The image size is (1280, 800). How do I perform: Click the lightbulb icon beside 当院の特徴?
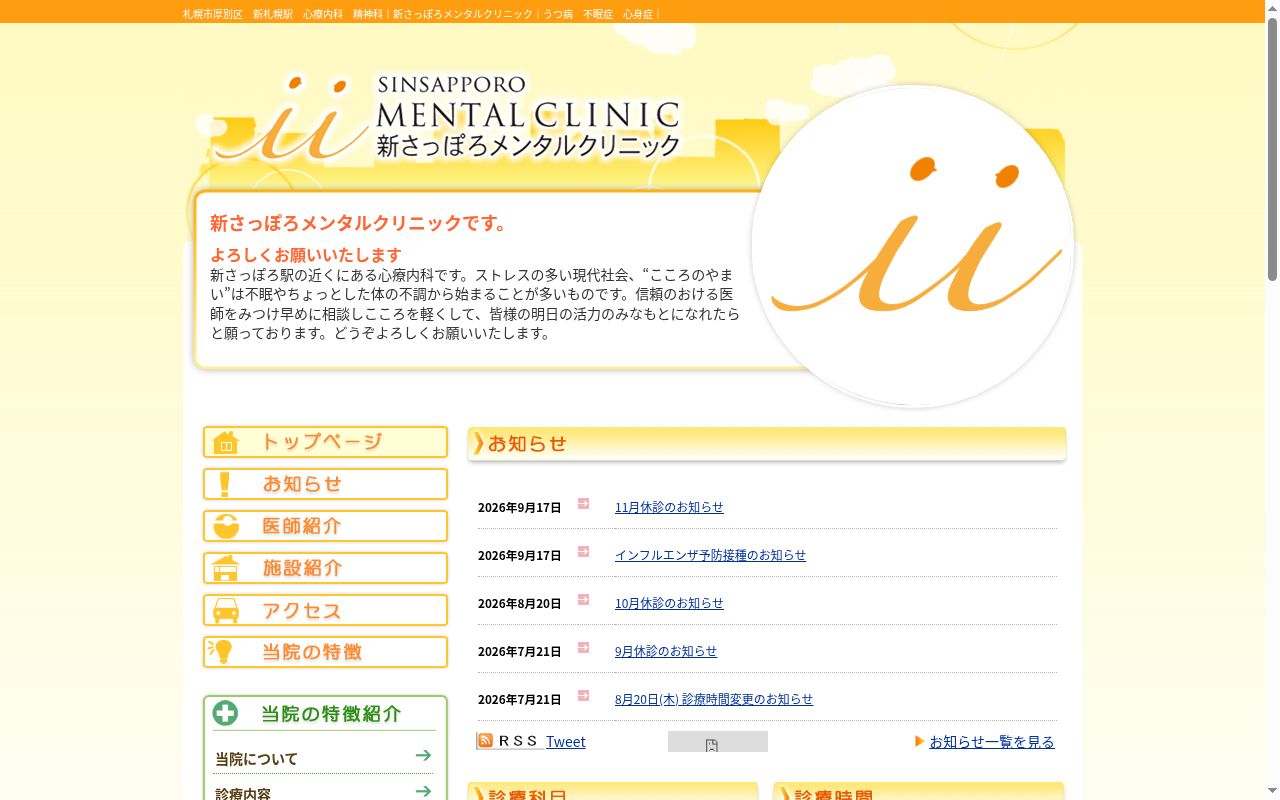click(x=222, y=652)
